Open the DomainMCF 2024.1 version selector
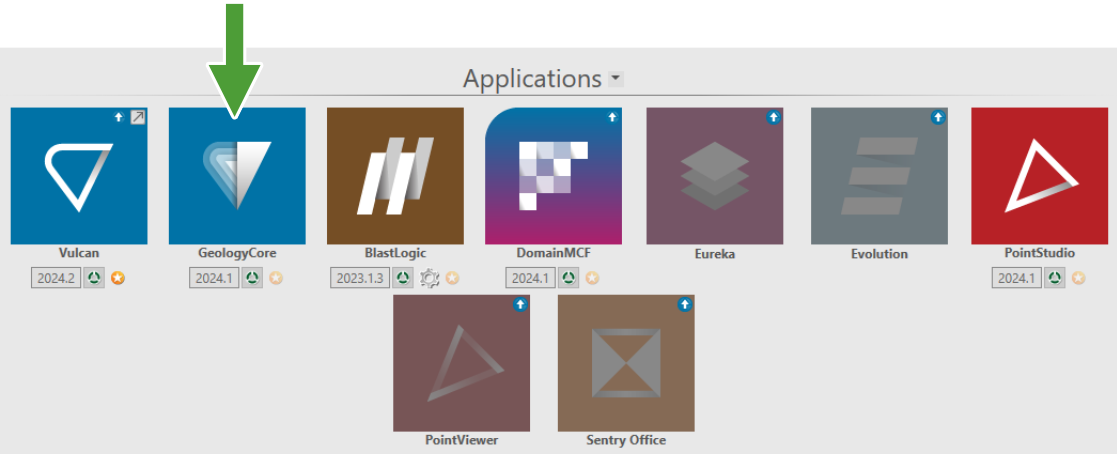 pos(531,278)
